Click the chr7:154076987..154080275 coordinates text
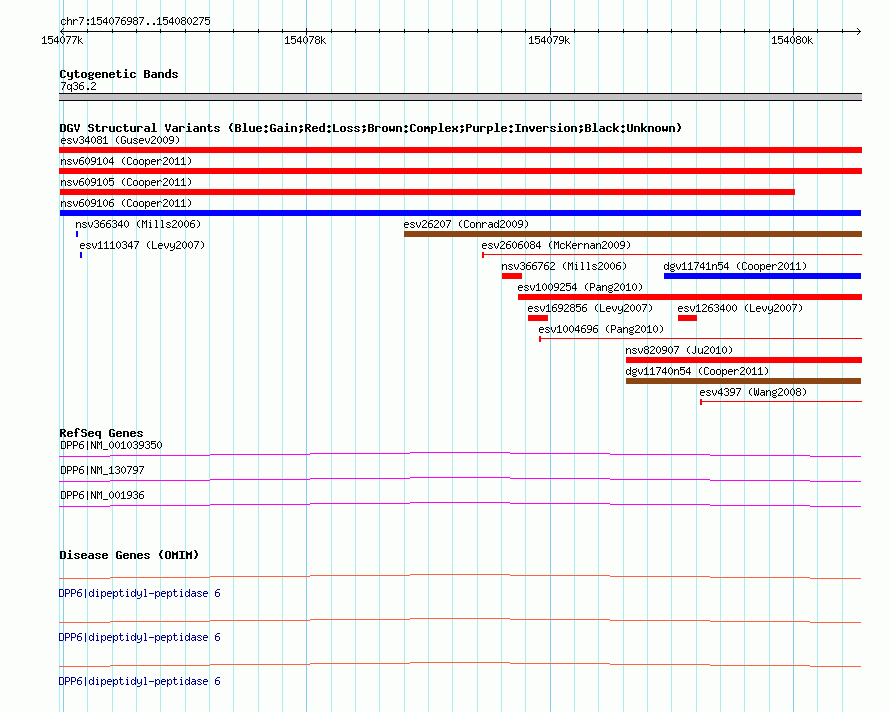This screenshot has height=712, width=890. (x=135, y=22)
